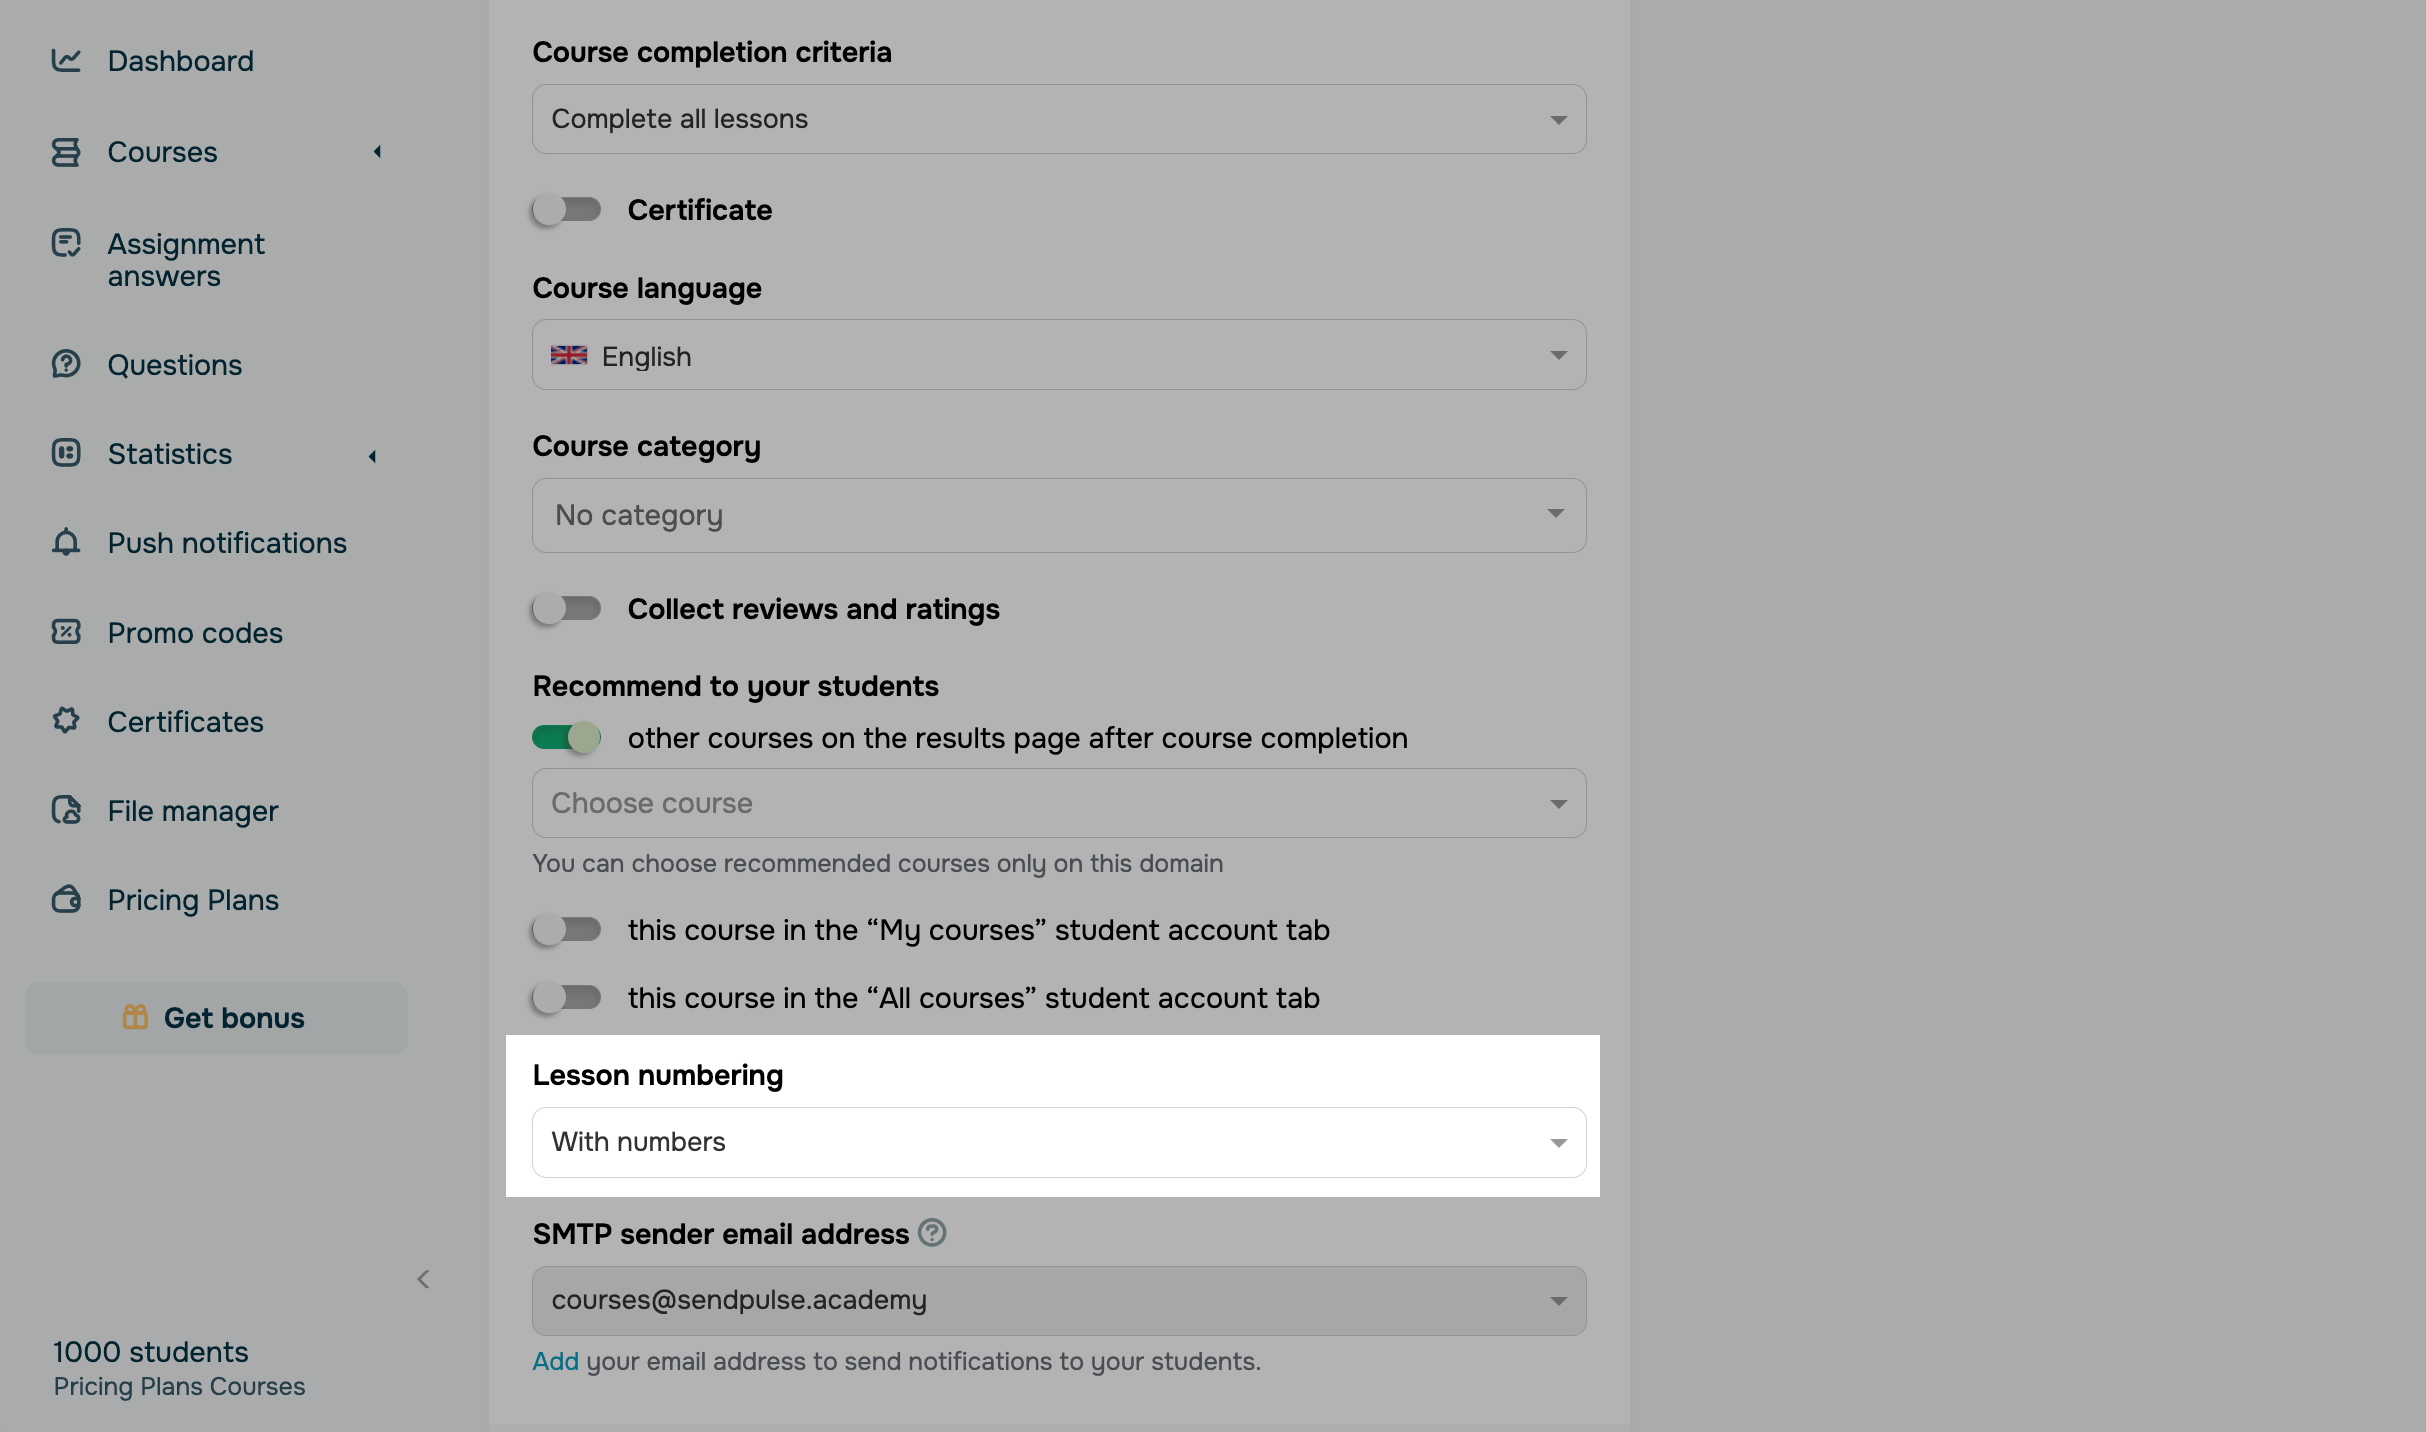Click the Push notifications bell icon
2426x1432 pixels.
coord(66,542)
